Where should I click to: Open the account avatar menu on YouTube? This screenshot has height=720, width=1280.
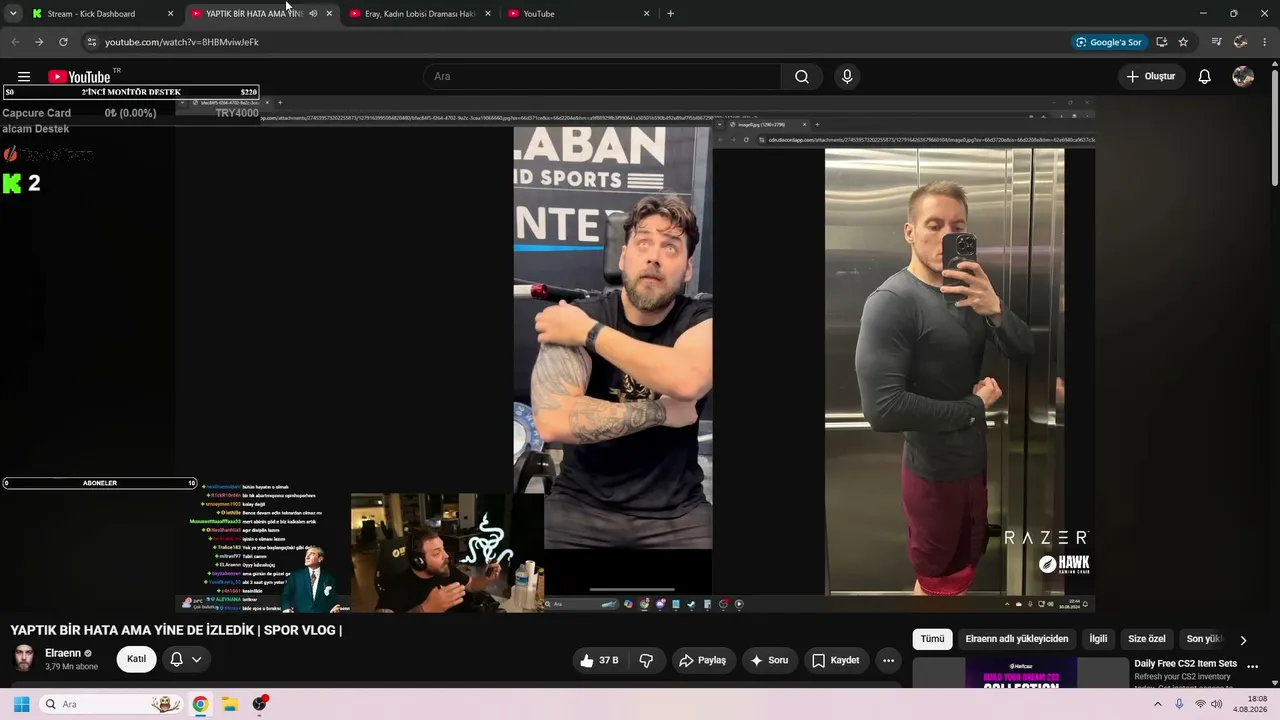pyautogui.click(x=1243, y=77)
